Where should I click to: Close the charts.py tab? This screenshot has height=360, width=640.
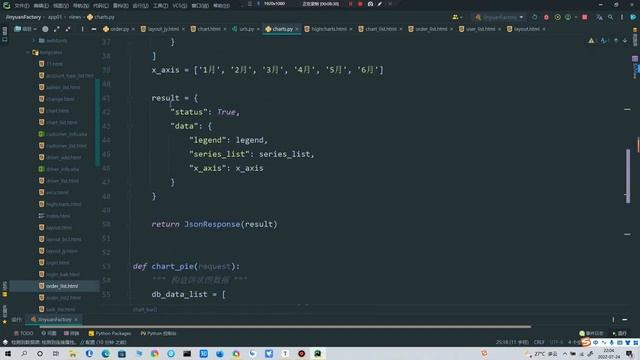pyautogui.click(x=297, y=29)
